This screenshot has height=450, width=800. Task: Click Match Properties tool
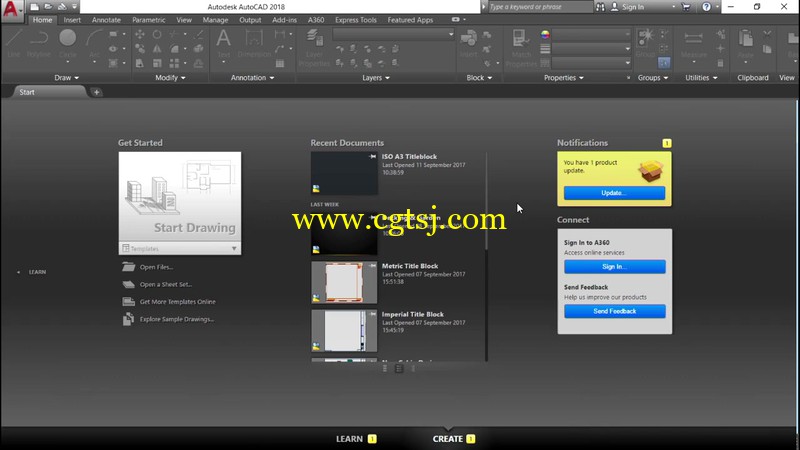pyautogui.click(x=521, y=48)
